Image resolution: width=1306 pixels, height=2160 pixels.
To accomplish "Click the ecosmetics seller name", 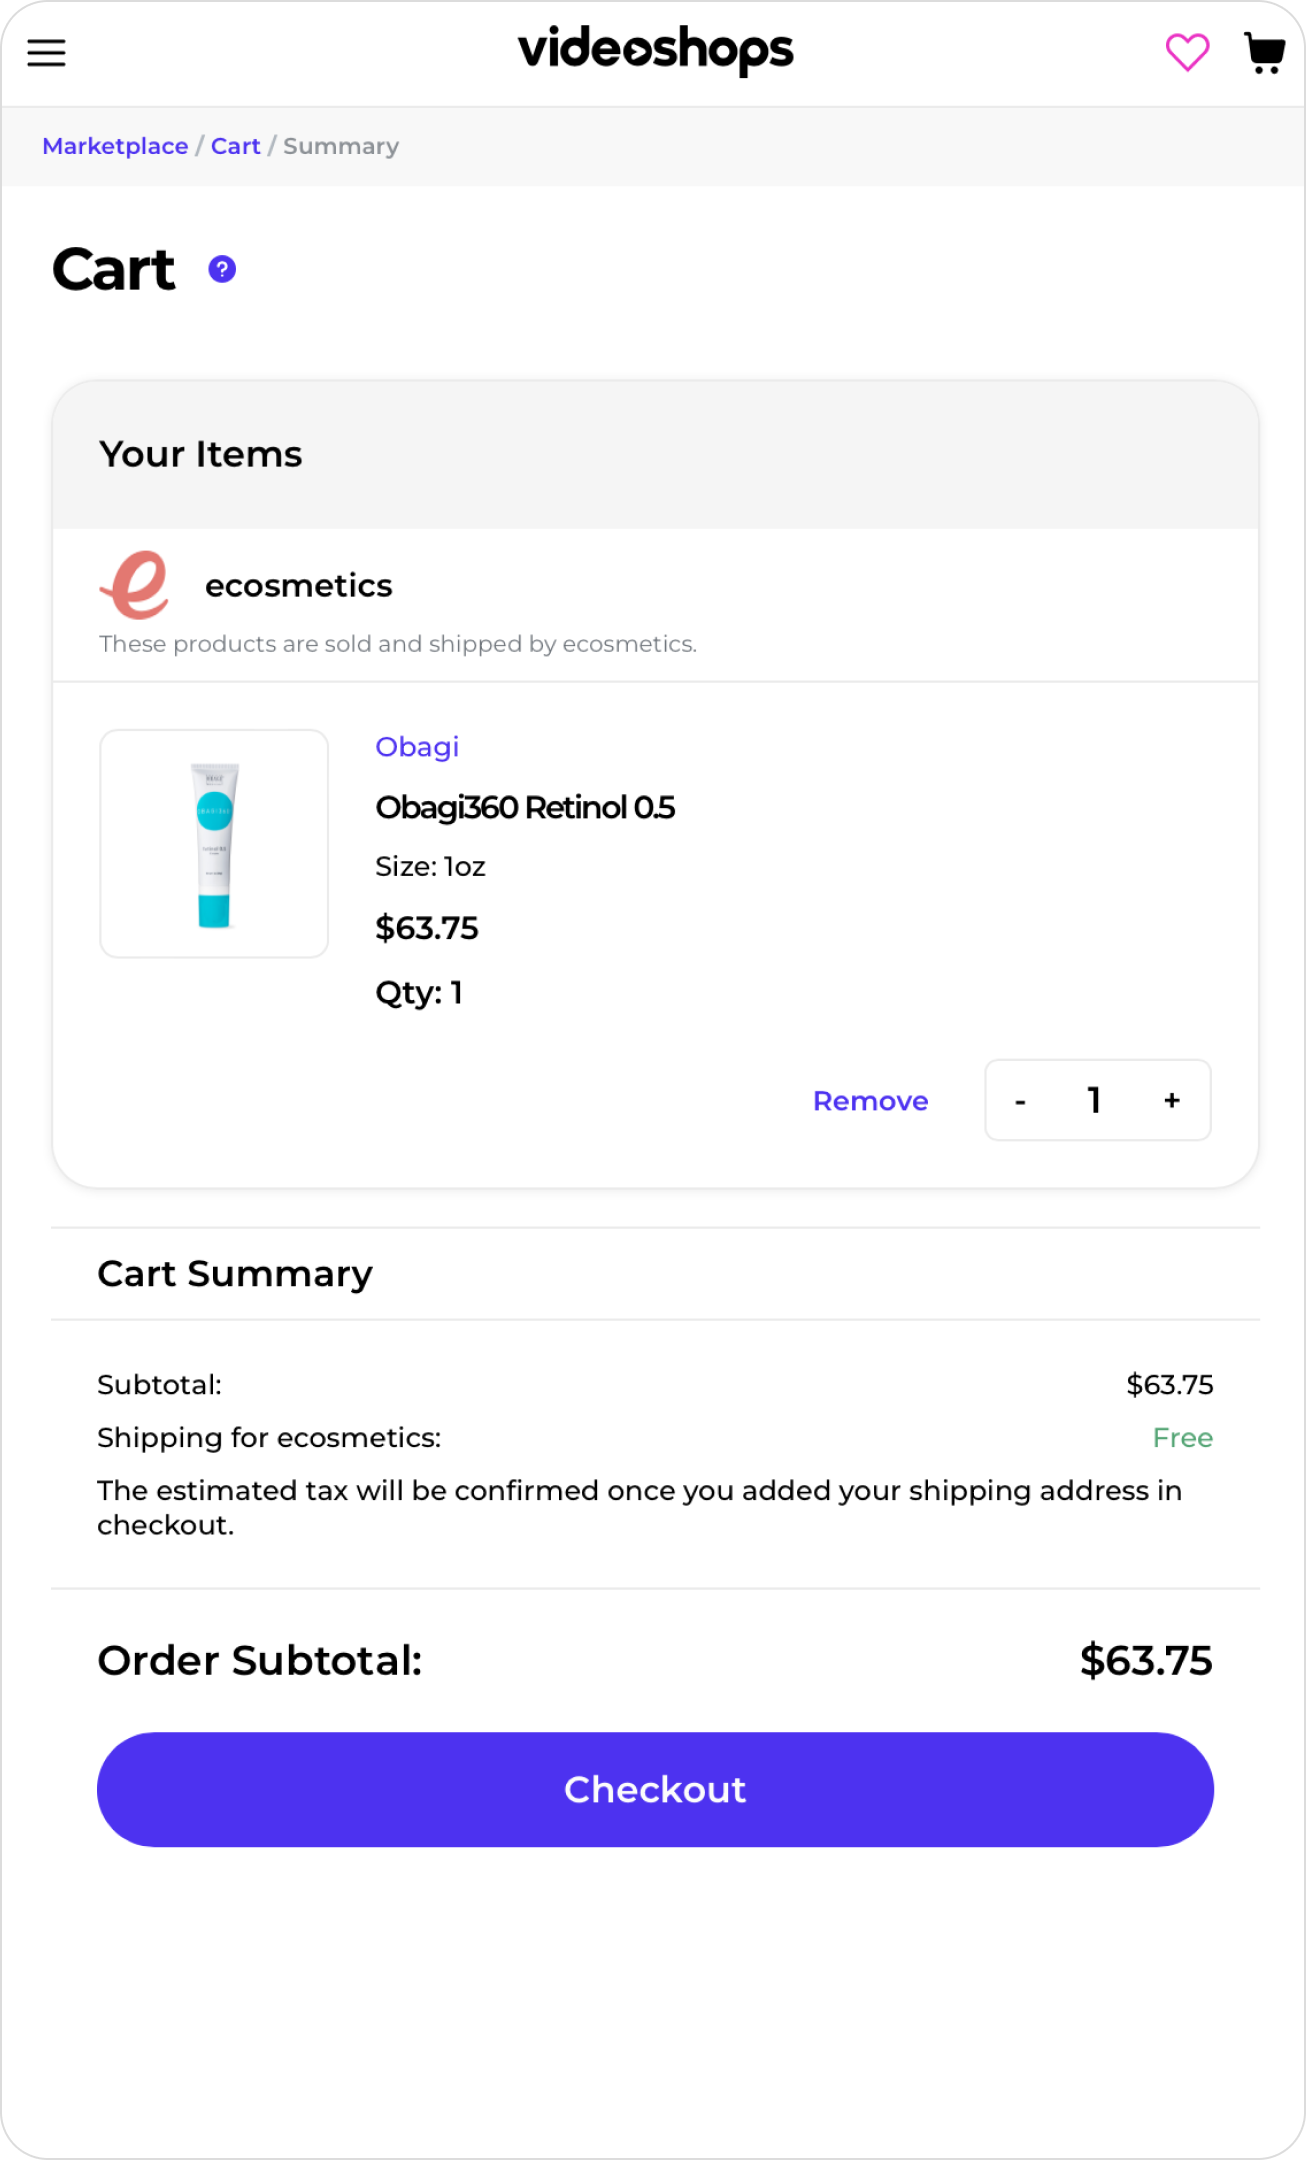I will (298, 586).
